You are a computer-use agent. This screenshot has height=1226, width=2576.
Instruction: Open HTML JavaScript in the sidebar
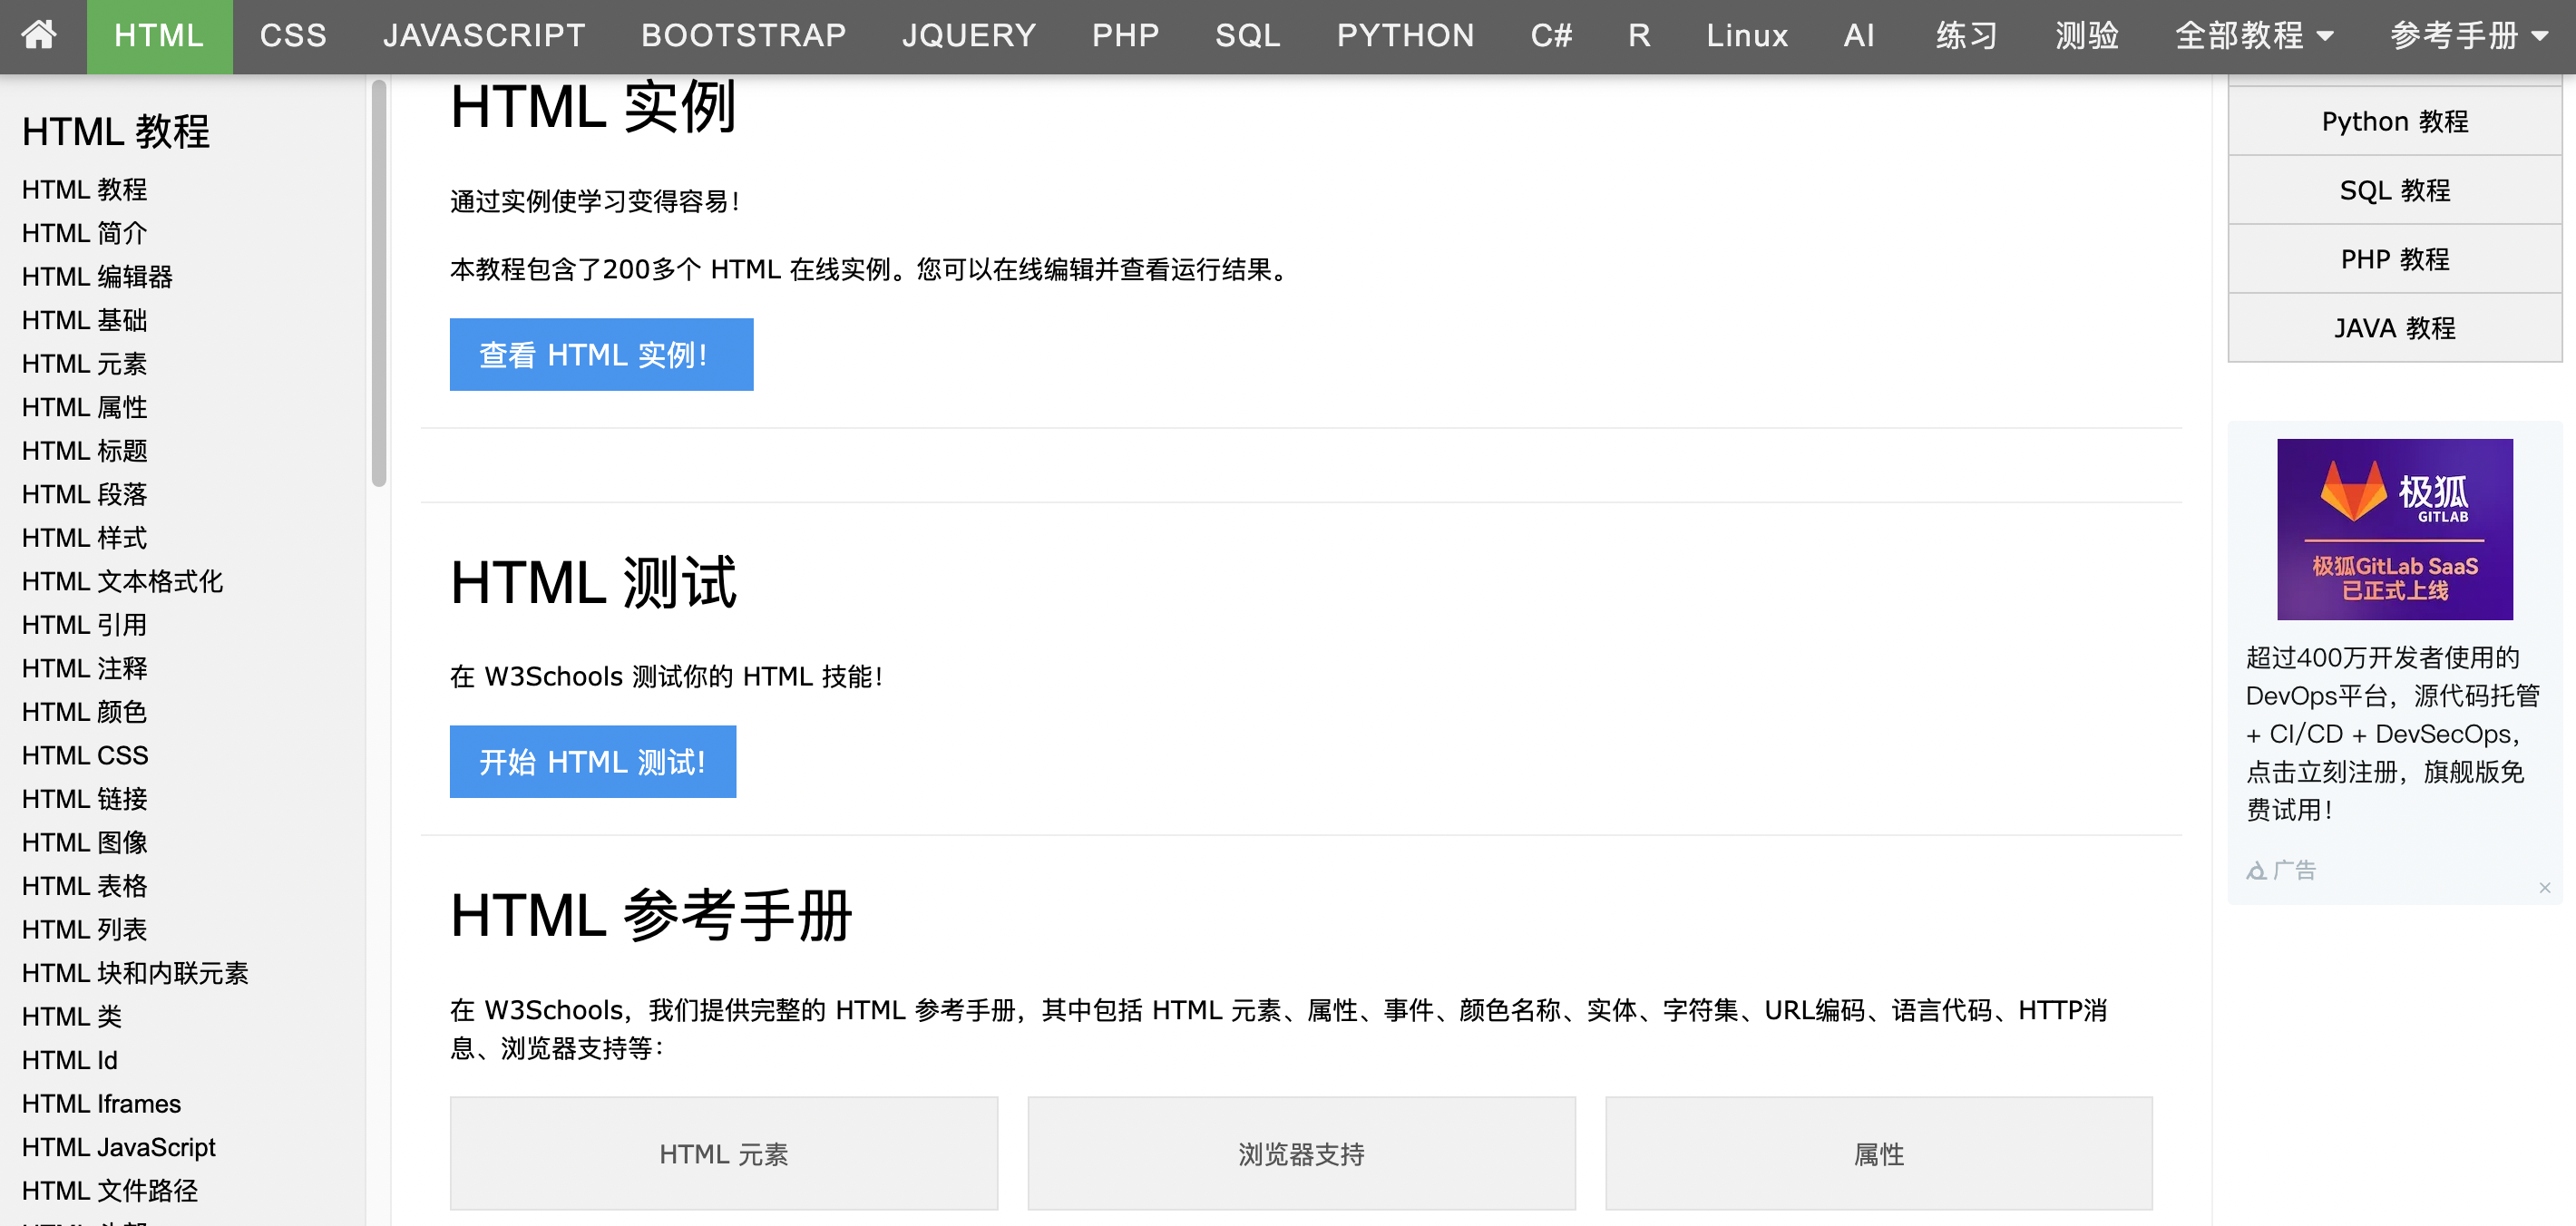119,1147
